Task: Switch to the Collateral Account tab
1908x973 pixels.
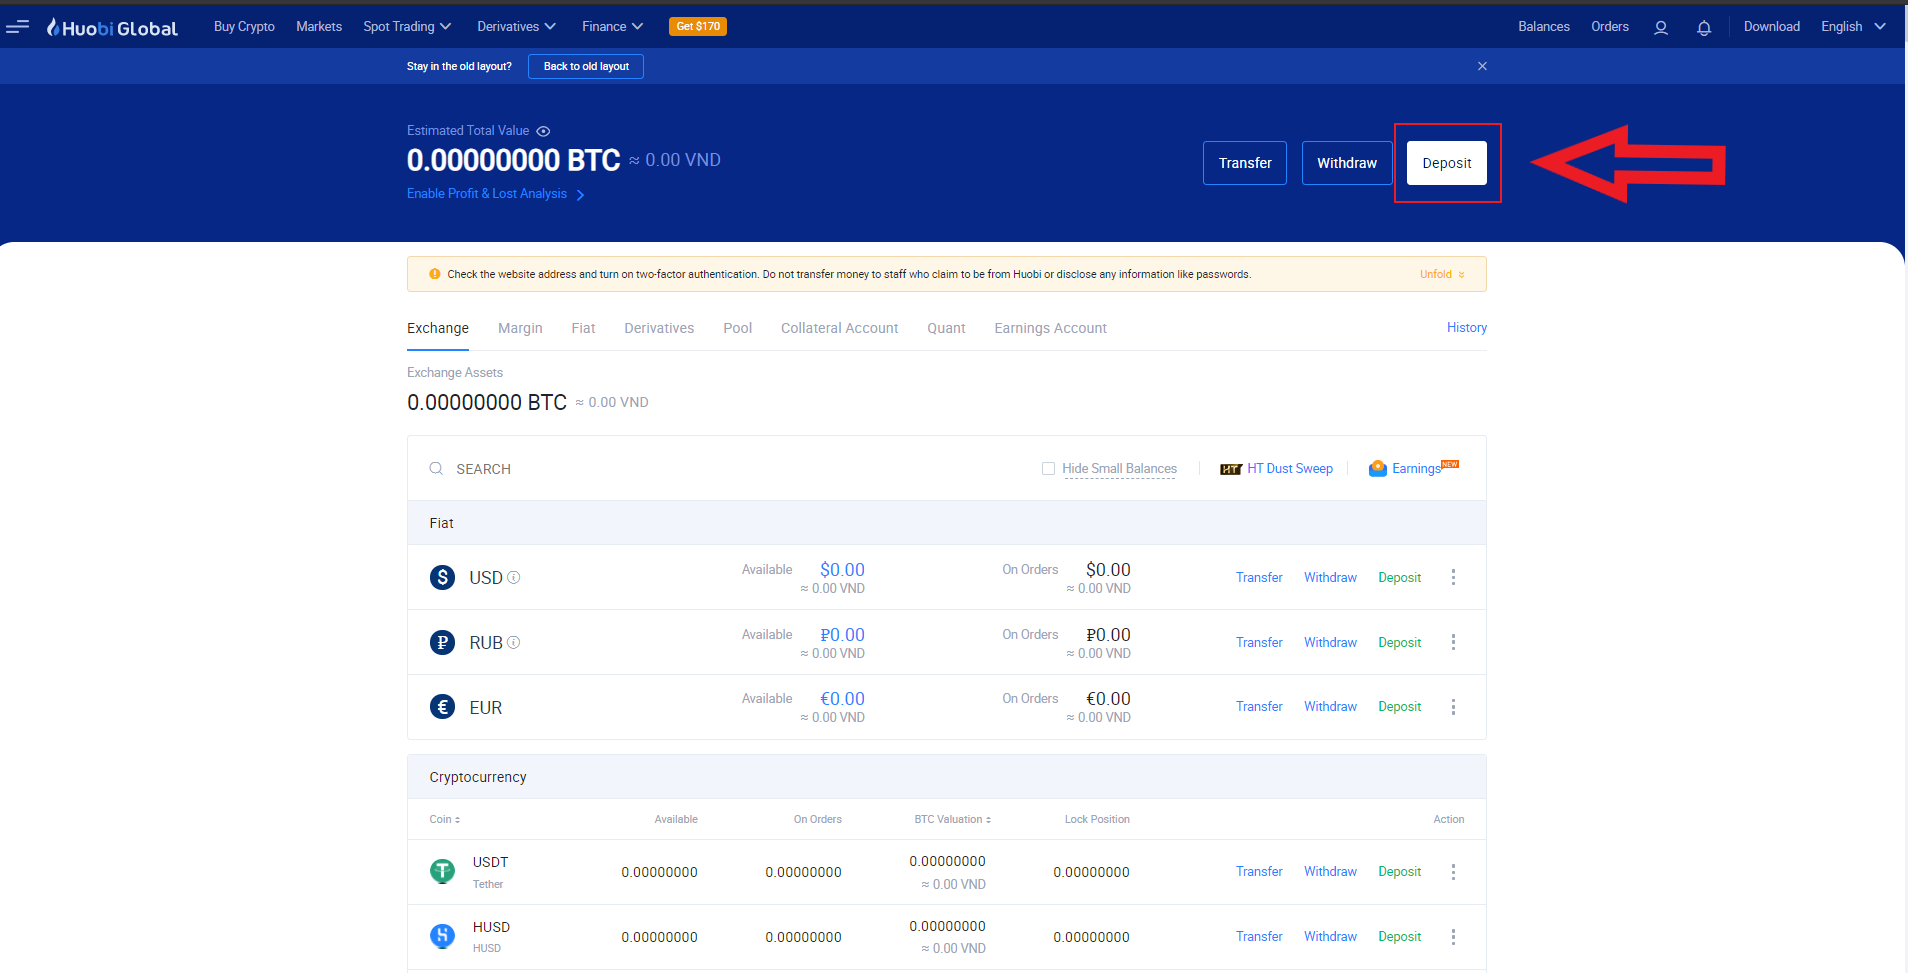Action: pos(839,328)
